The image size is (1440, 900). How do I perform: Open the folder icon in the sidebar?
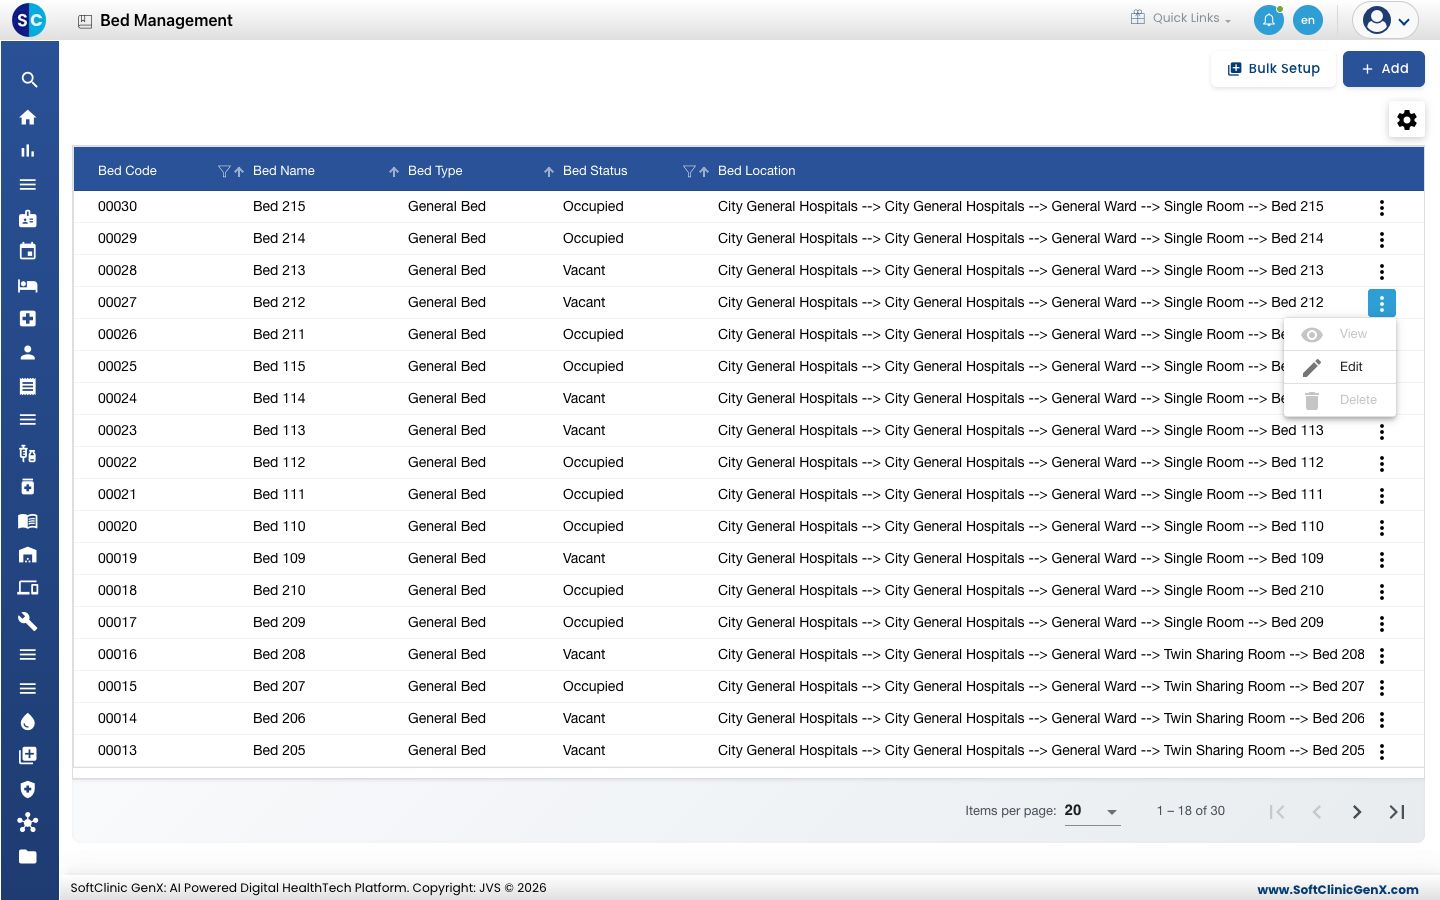(x=28, y=856)
